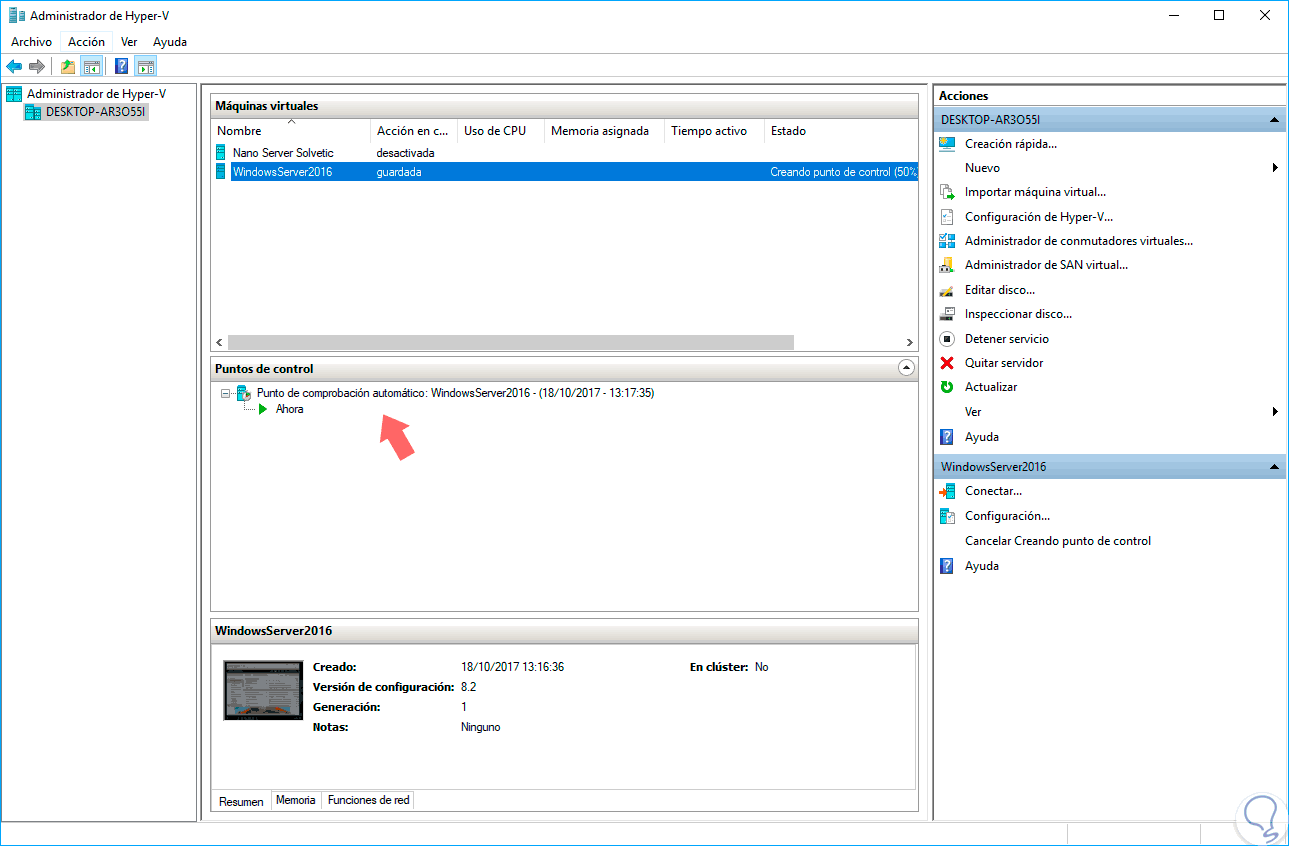This screenshot has width=1289, height=846.
Task: Switch to the Funciones de red tab
Action: tap(369, 800)
